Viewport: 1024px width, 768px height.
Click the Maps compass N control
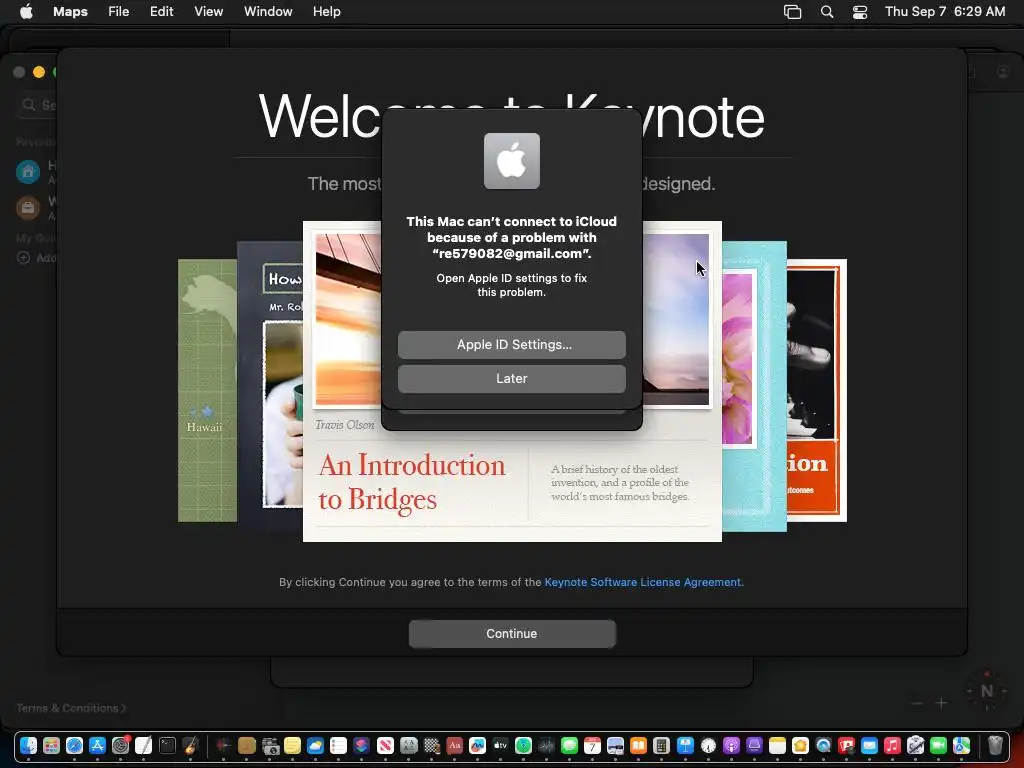click(987, 690)
